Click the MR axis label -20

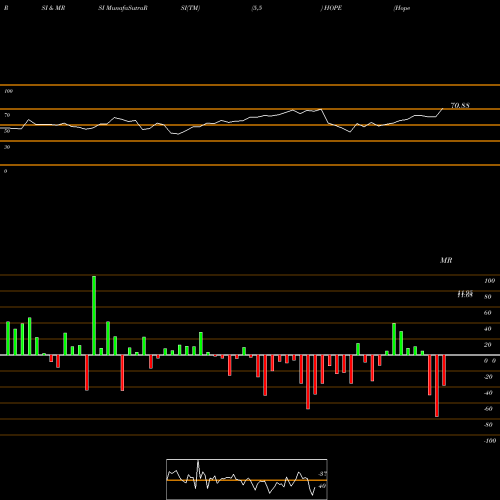coord(488,377)
